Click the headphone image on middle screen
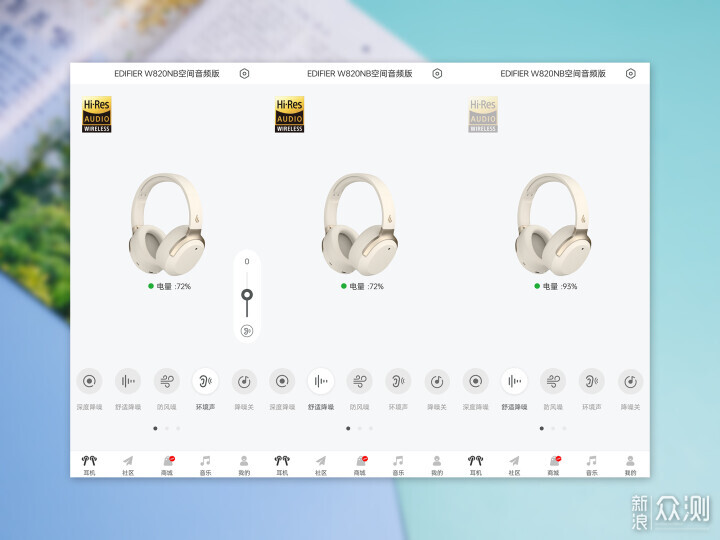 (x=360, y=224)
